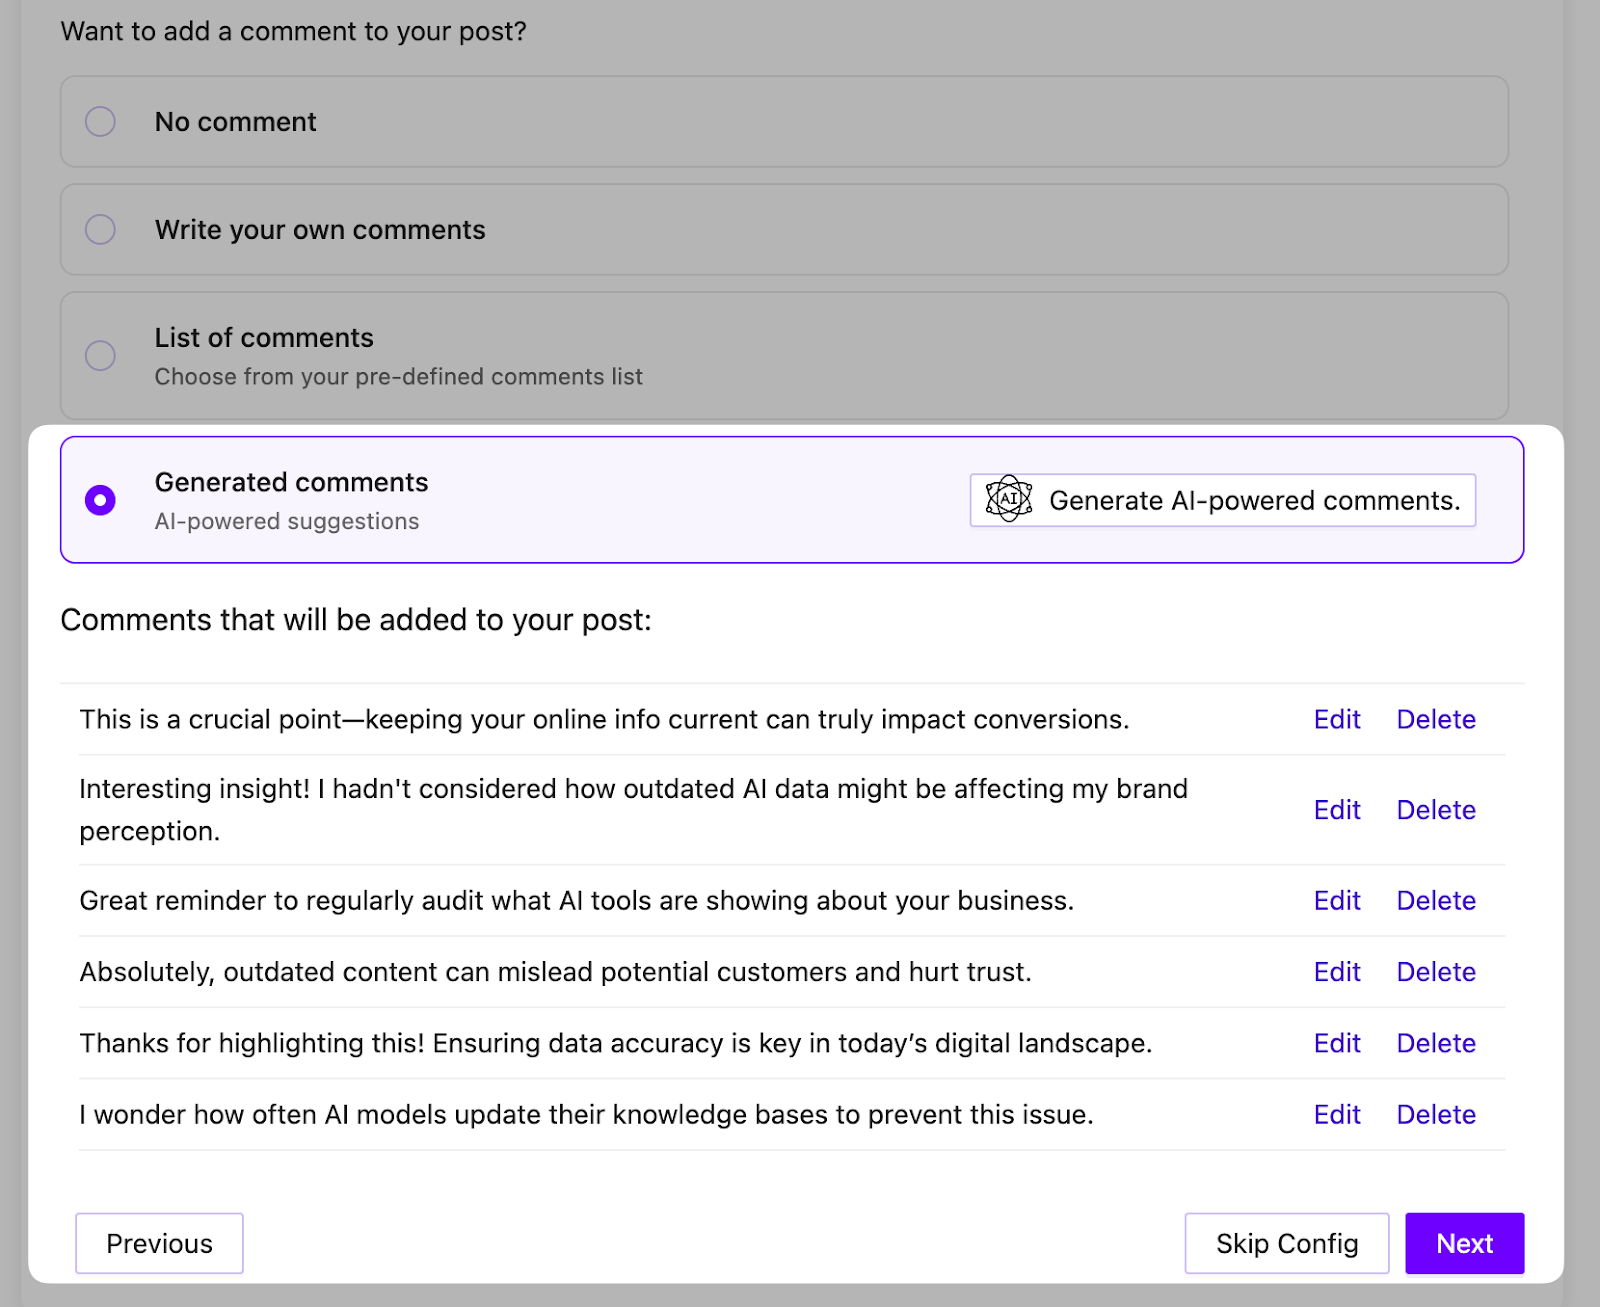1600x1307 pixels.
Task: Delete the comment about auditing AI tools
Action: 1436,900
